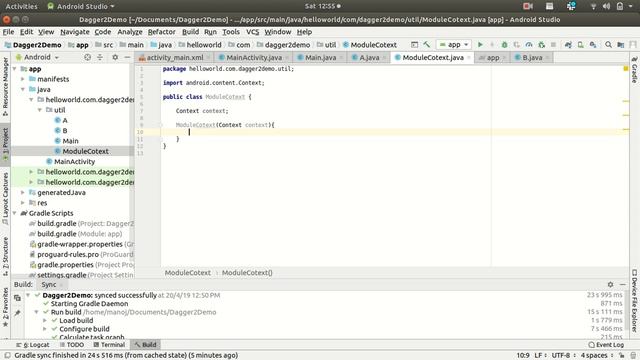
Task: Click dagger2demo breadcrumb in navigation bar
Action: coord(287,45)
